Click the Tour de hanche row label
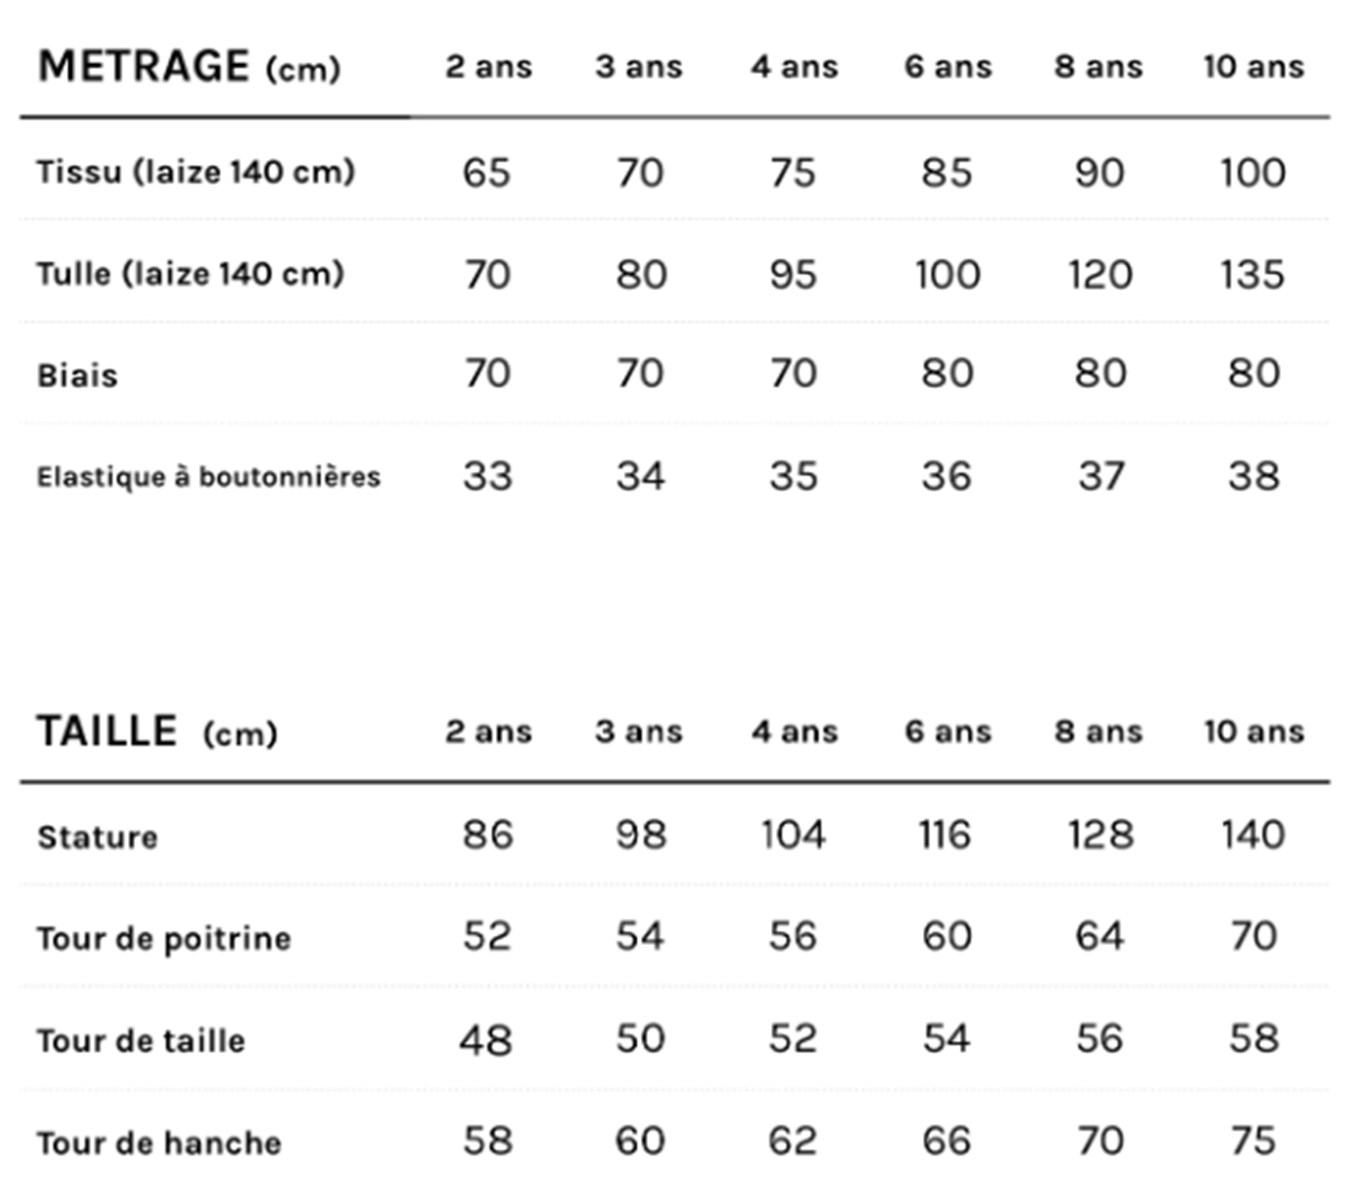 click(159, 1143)
